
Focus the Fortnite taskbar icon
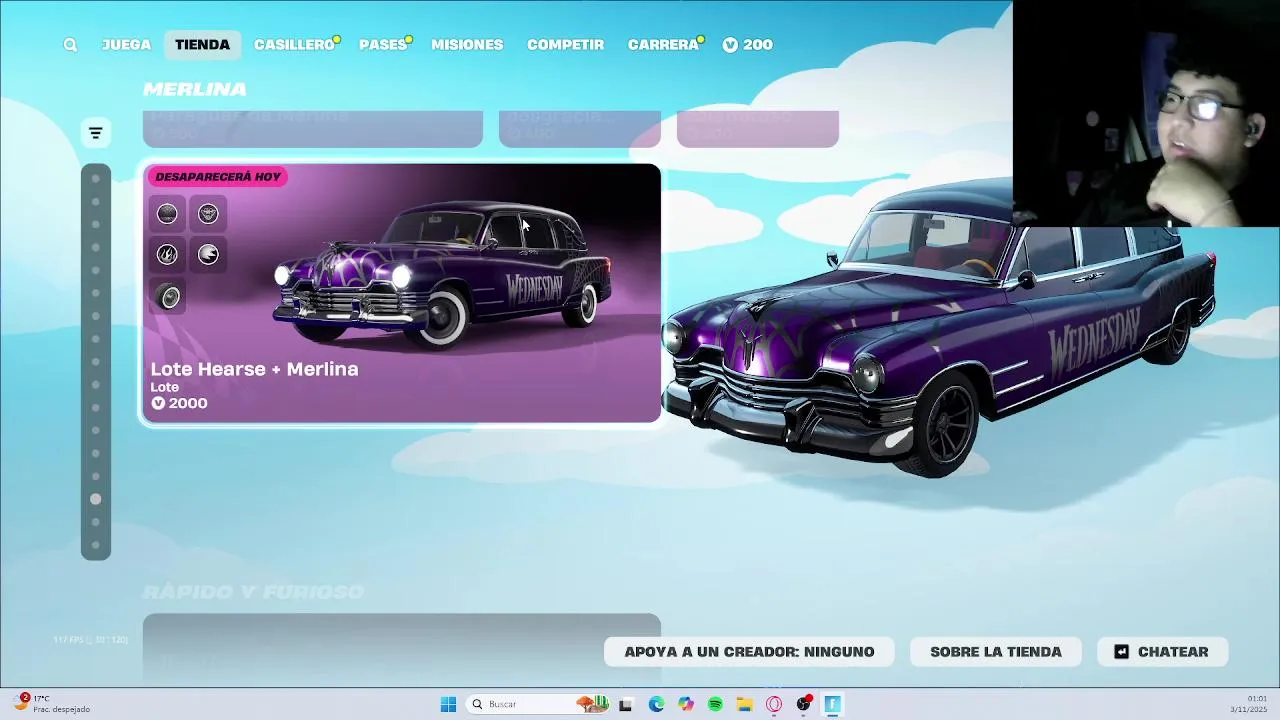[832, 704]
